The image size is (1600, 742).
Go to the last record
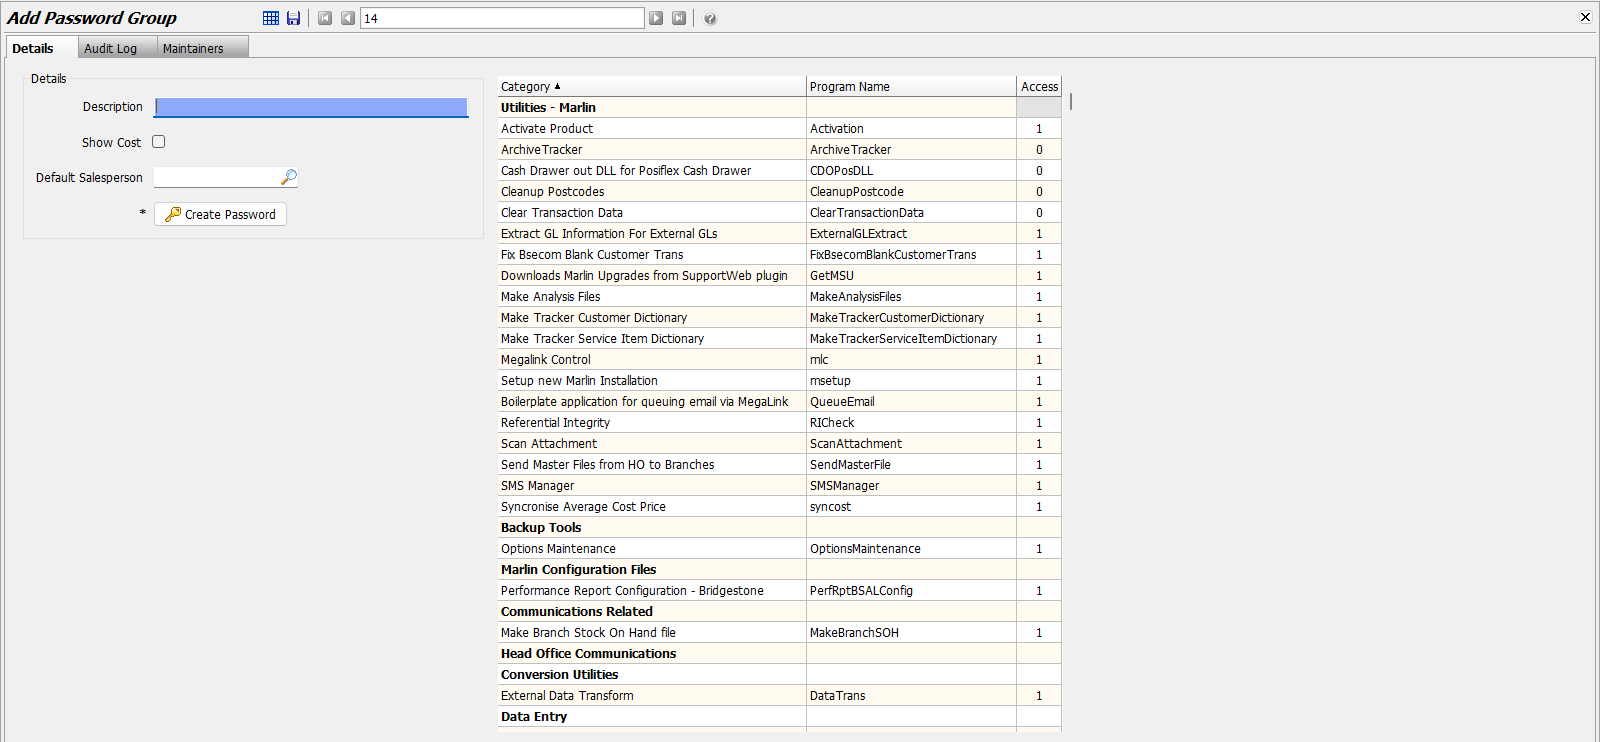pyautogui.click(x=679, y=18)
